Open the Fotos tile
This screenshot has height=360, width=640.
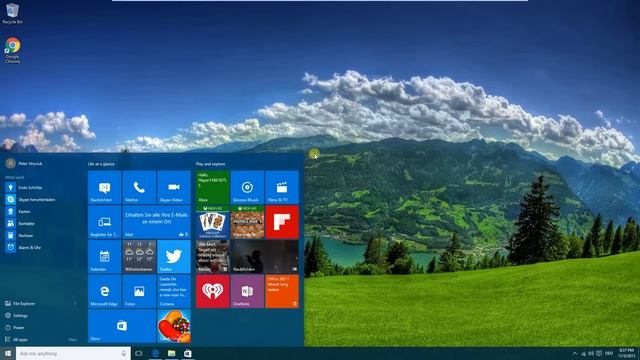point(139,291)
